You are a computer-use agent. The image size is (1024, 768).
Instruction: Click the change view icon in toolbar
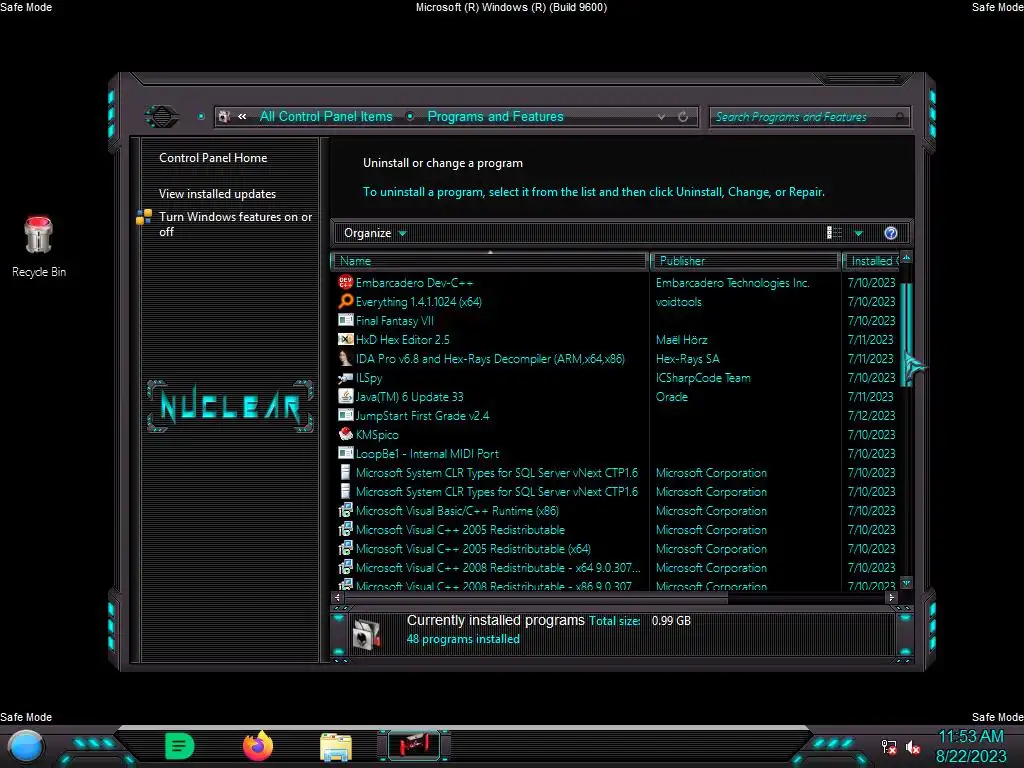point(834,232)
